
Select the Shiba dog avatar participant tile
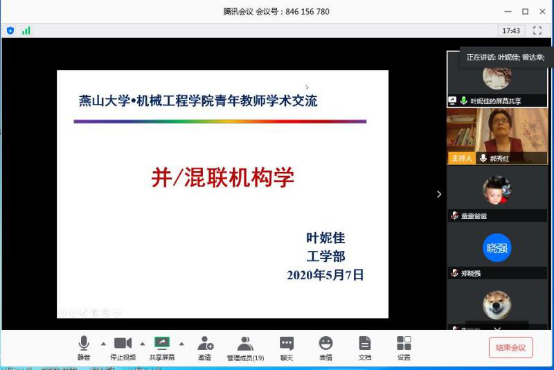pos(497,306)
